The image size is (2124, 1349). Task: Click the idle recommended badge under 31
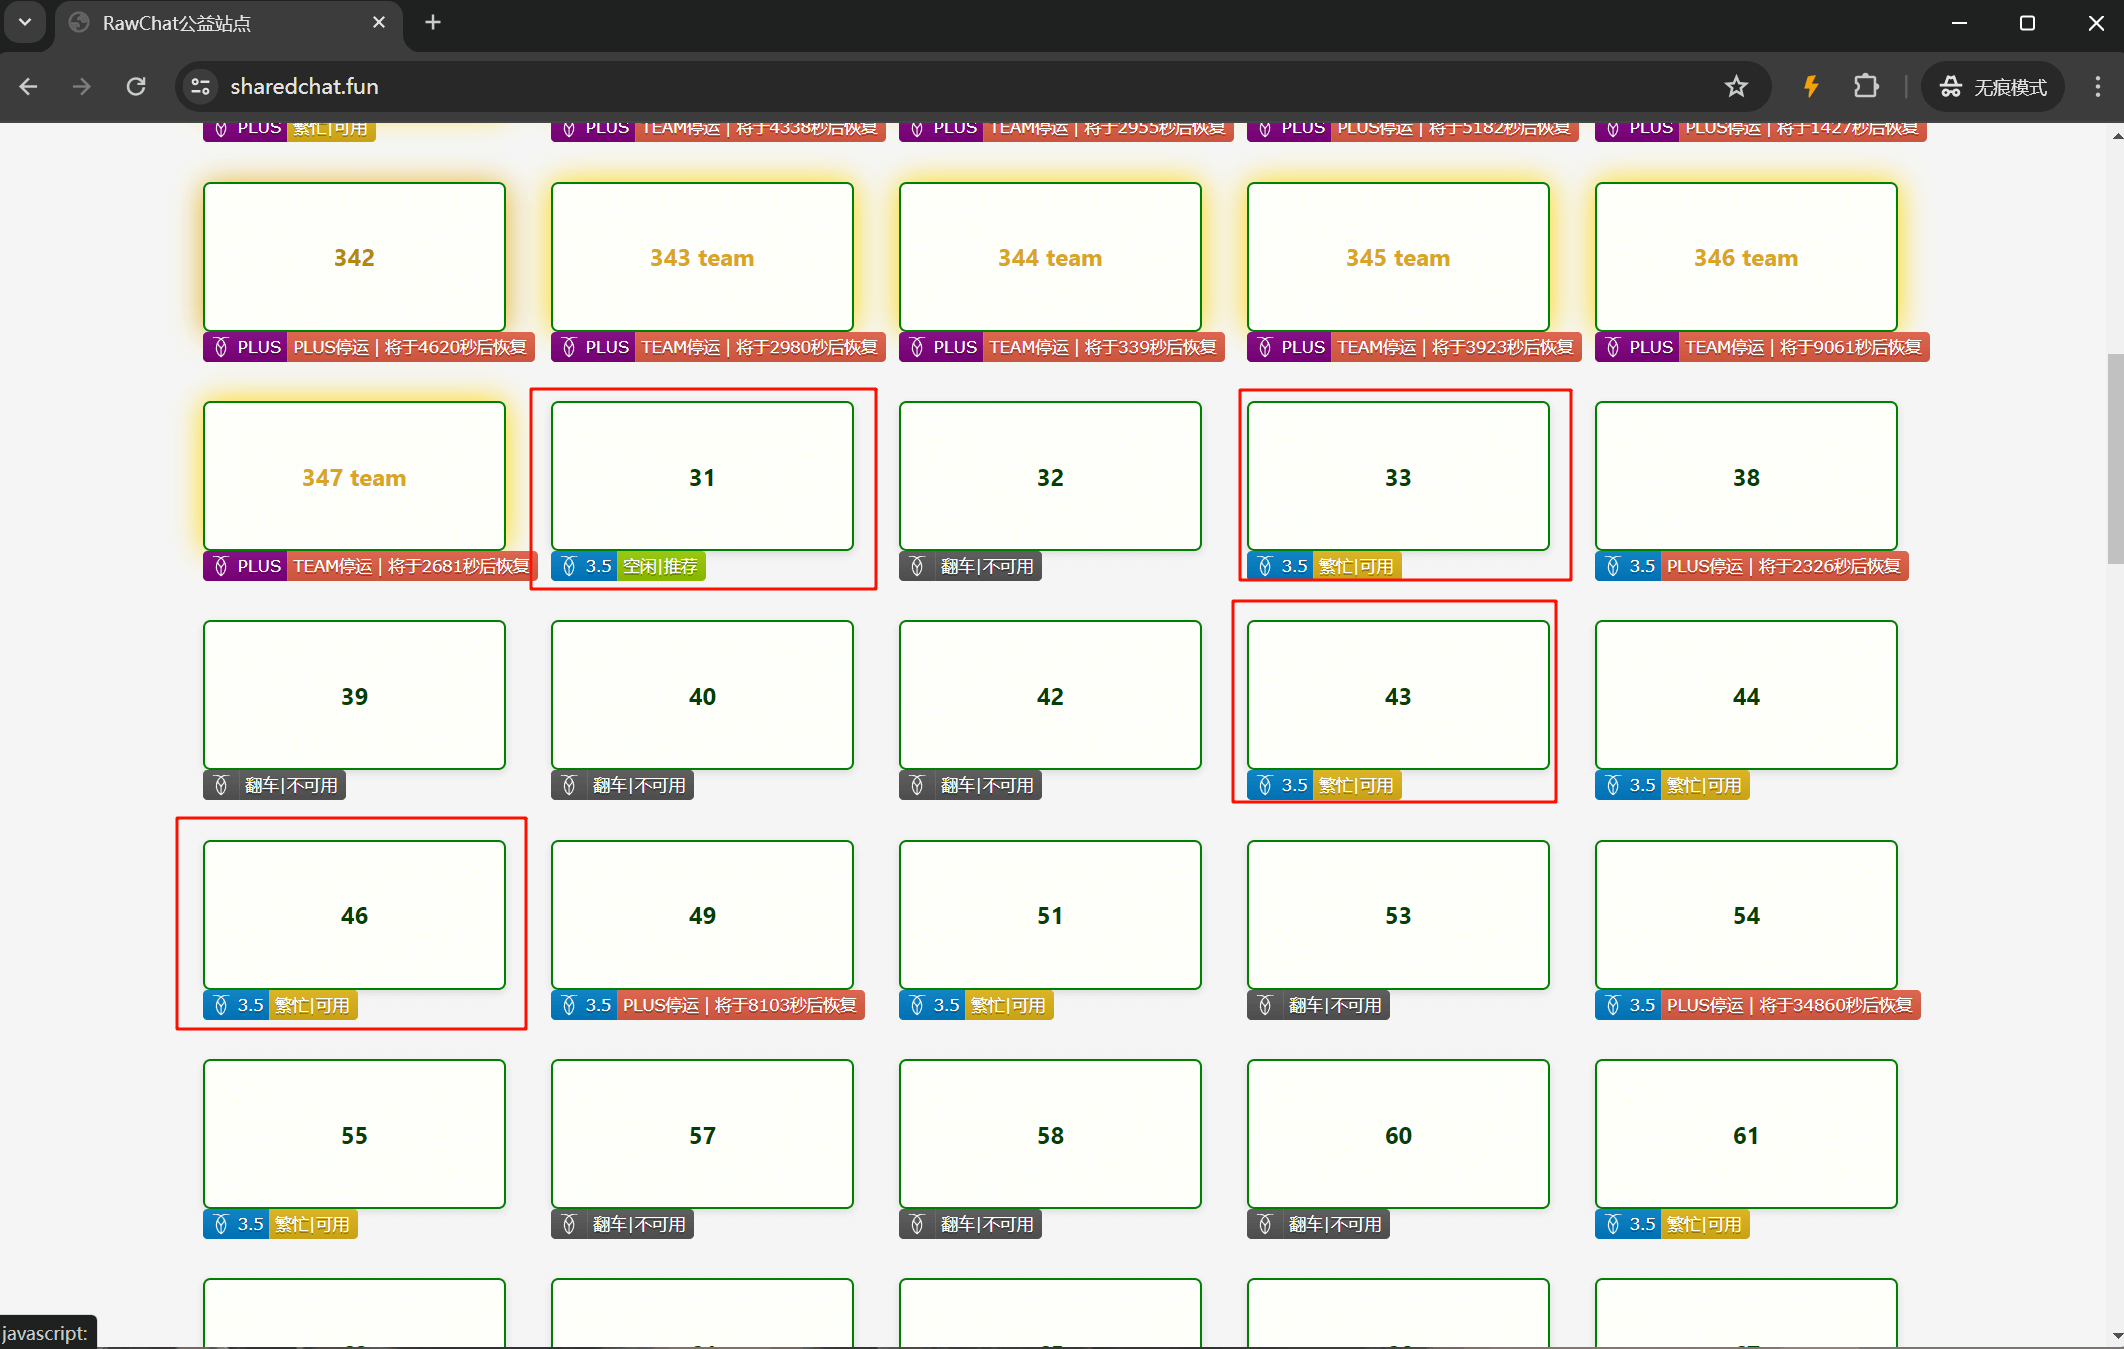pos(660,566)
